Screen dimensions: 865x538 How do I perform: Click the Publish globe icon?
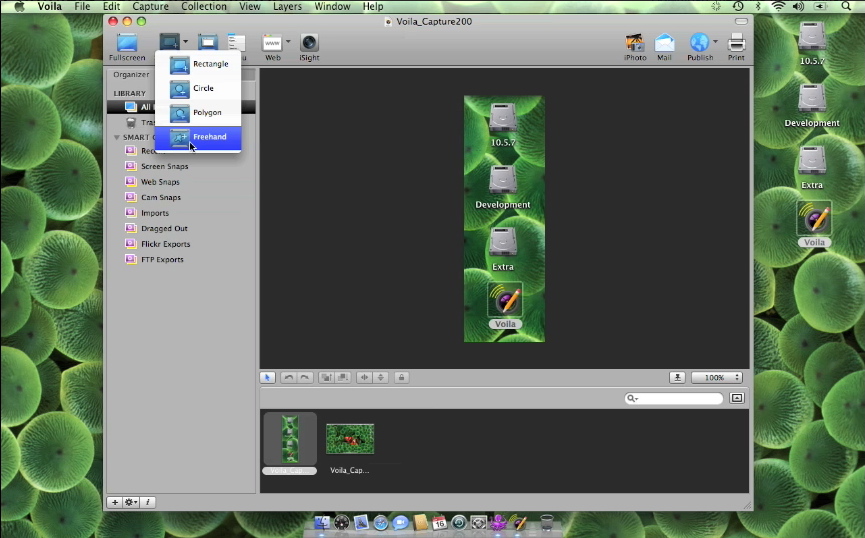pyautogui.click(x=699, y=42)
